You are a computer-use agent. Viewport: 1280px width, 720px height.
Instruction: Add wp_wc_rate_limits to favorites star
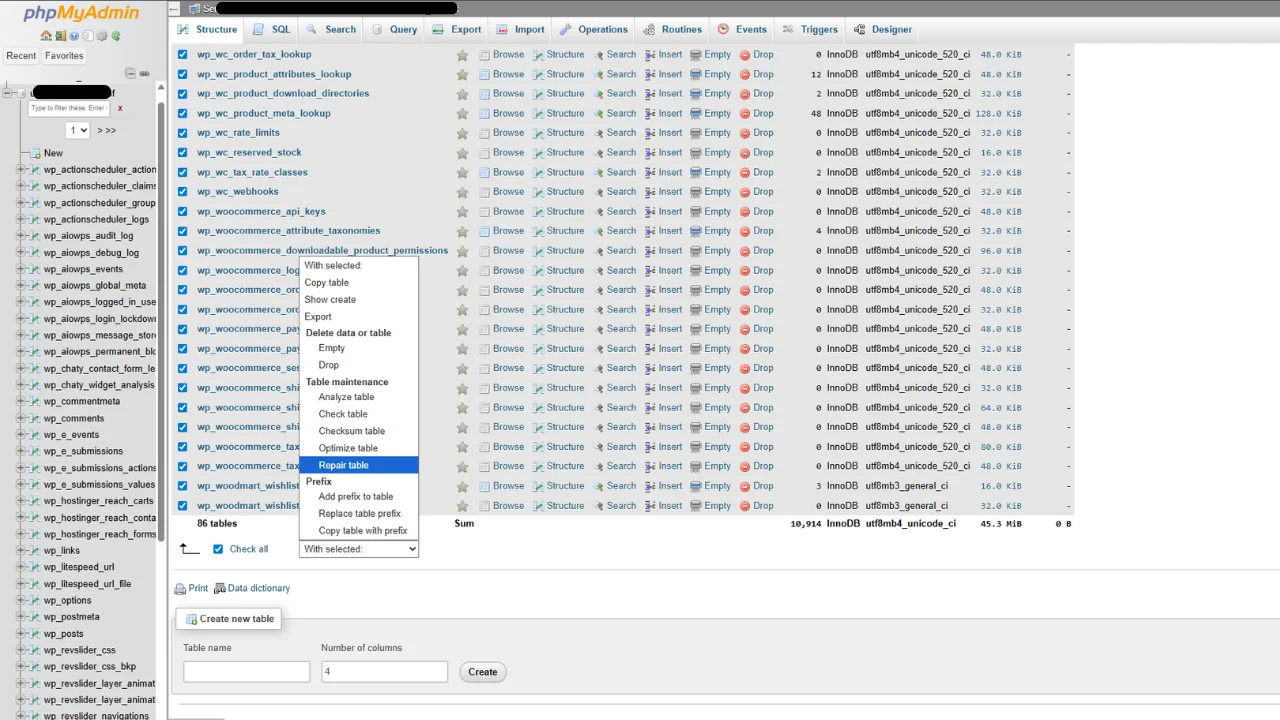pos(462,133)
